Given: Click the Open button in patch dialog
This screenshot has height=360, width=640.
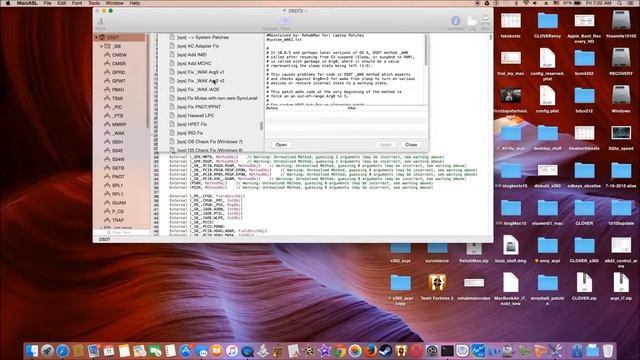Looking at the screenshot, I should pyautogui.click(x=281, y=144).
